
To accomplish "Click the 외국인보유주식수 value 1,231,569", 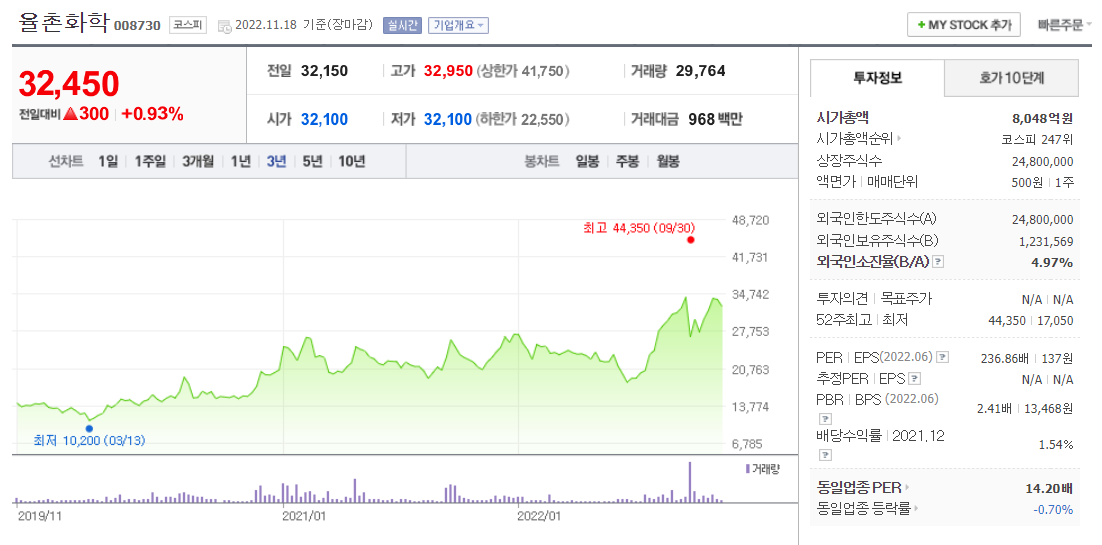I will (x=1046, y=241).
